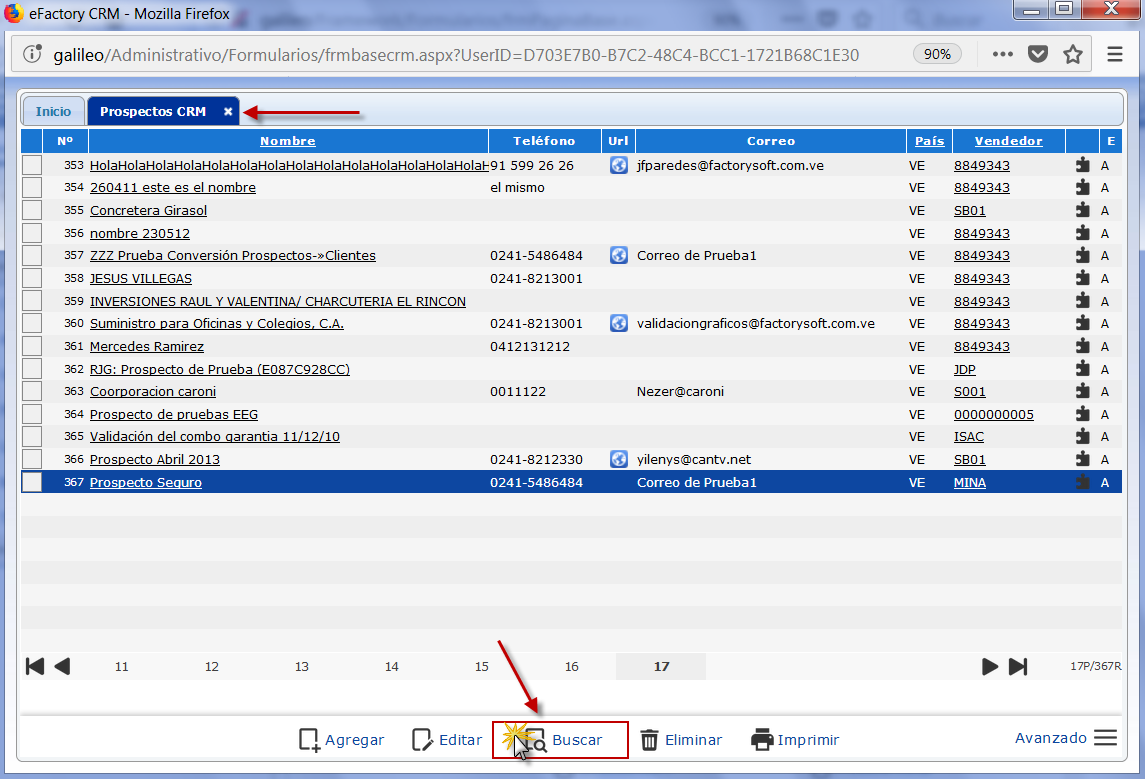Screen dimensions: 1145x779
Task: Go to the first page of records
Action: click(35, 666)
